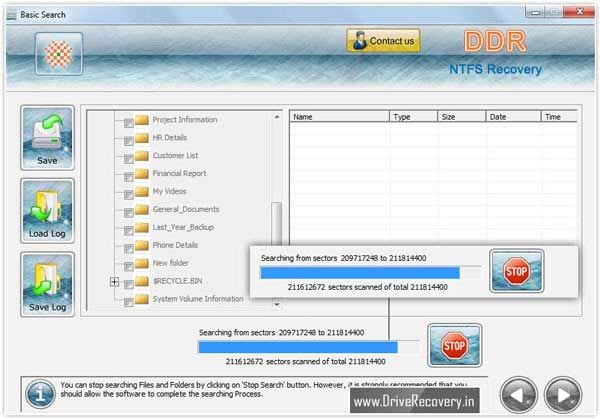Stop the search using lower STOP sign

click(x=455, y=346)
